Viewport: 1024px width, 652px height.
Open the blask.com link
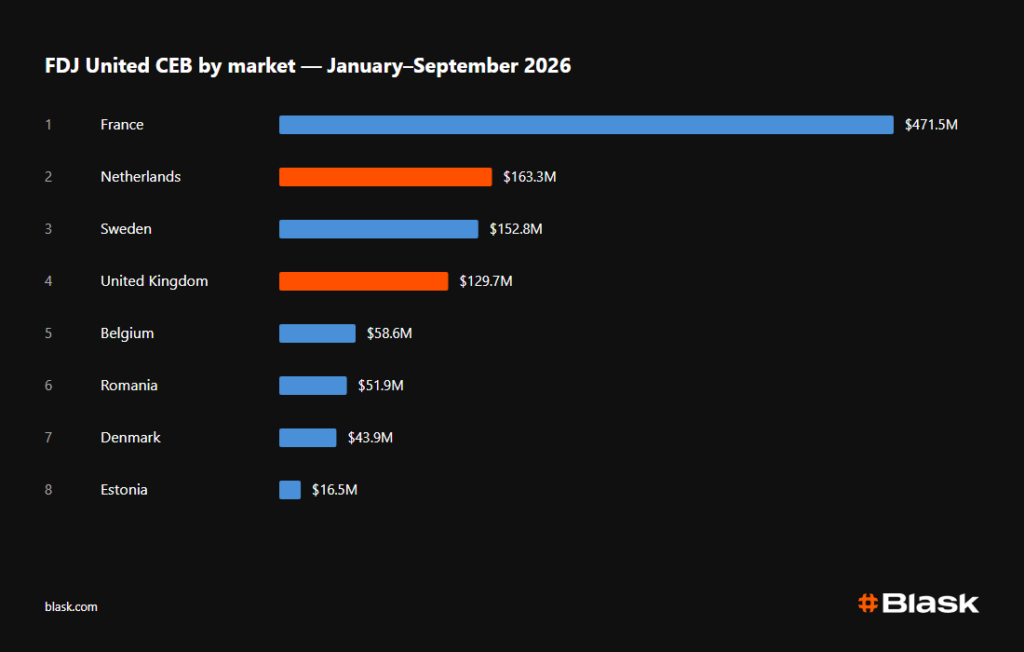71,607
